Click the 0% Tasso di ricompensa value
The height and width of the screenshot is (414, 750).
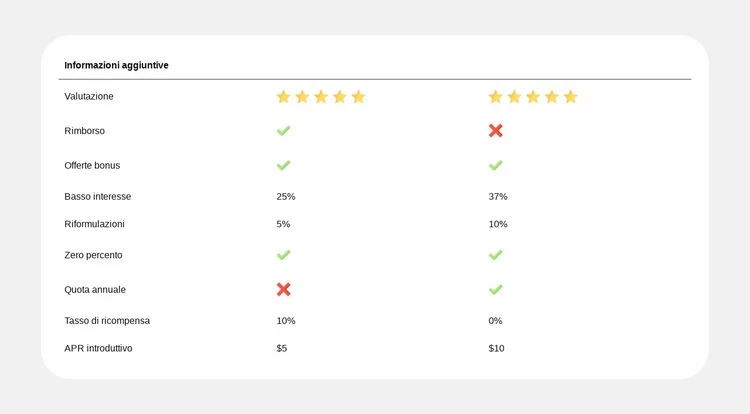(495, 321)
